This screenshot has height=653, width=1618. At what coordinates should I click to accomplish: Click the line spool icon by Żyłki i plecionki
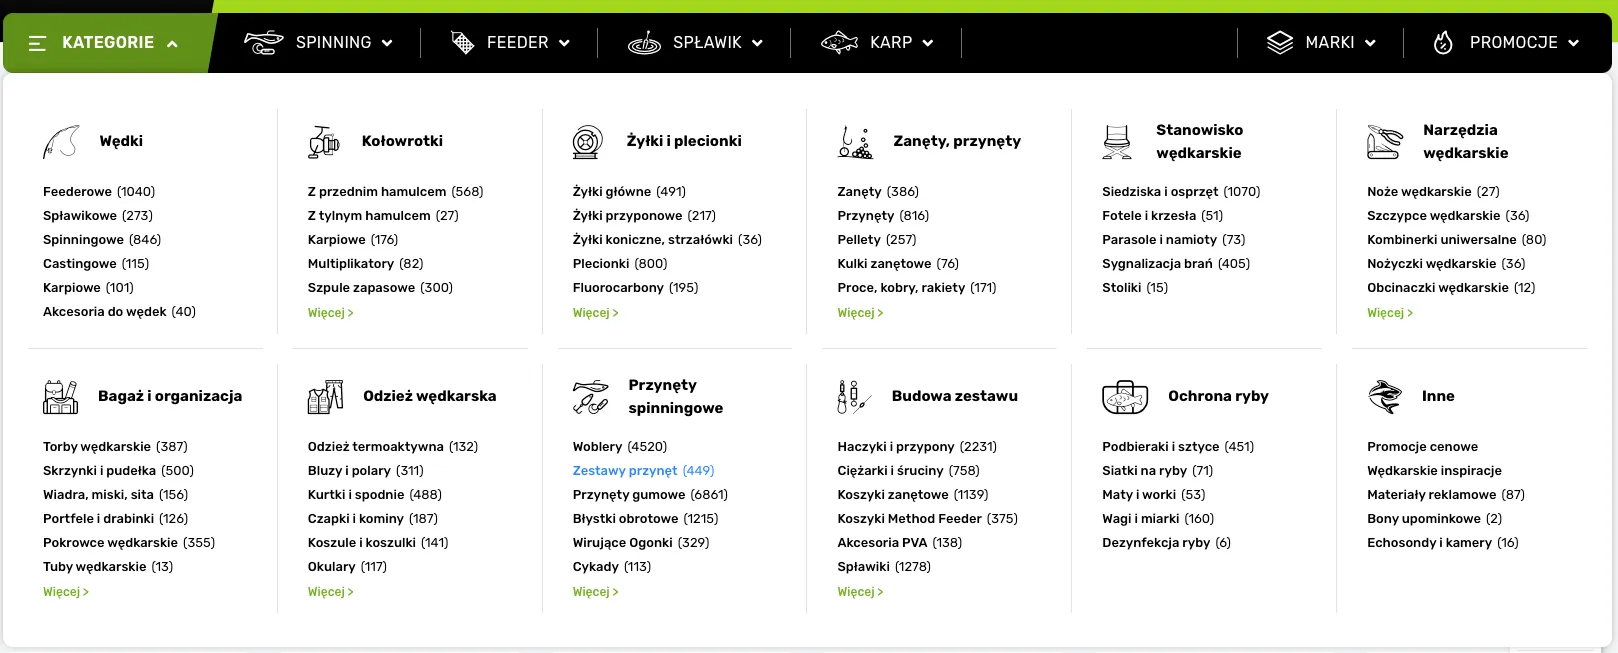(x=588, y=142)
